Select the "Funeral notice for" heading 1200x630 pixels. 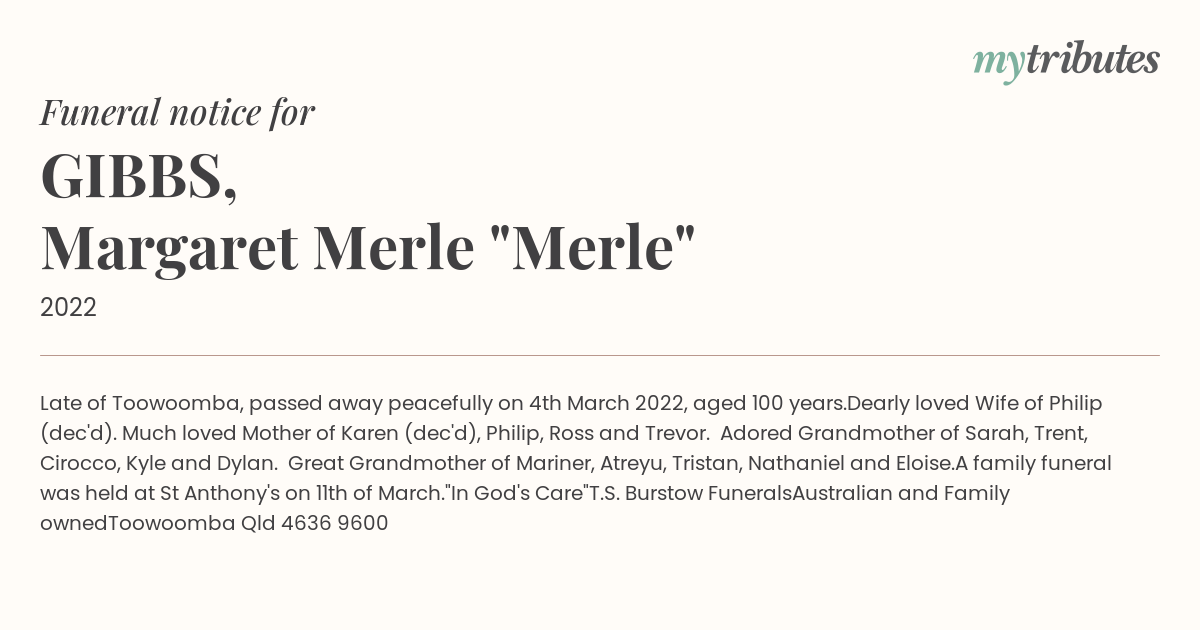[177, 113]
